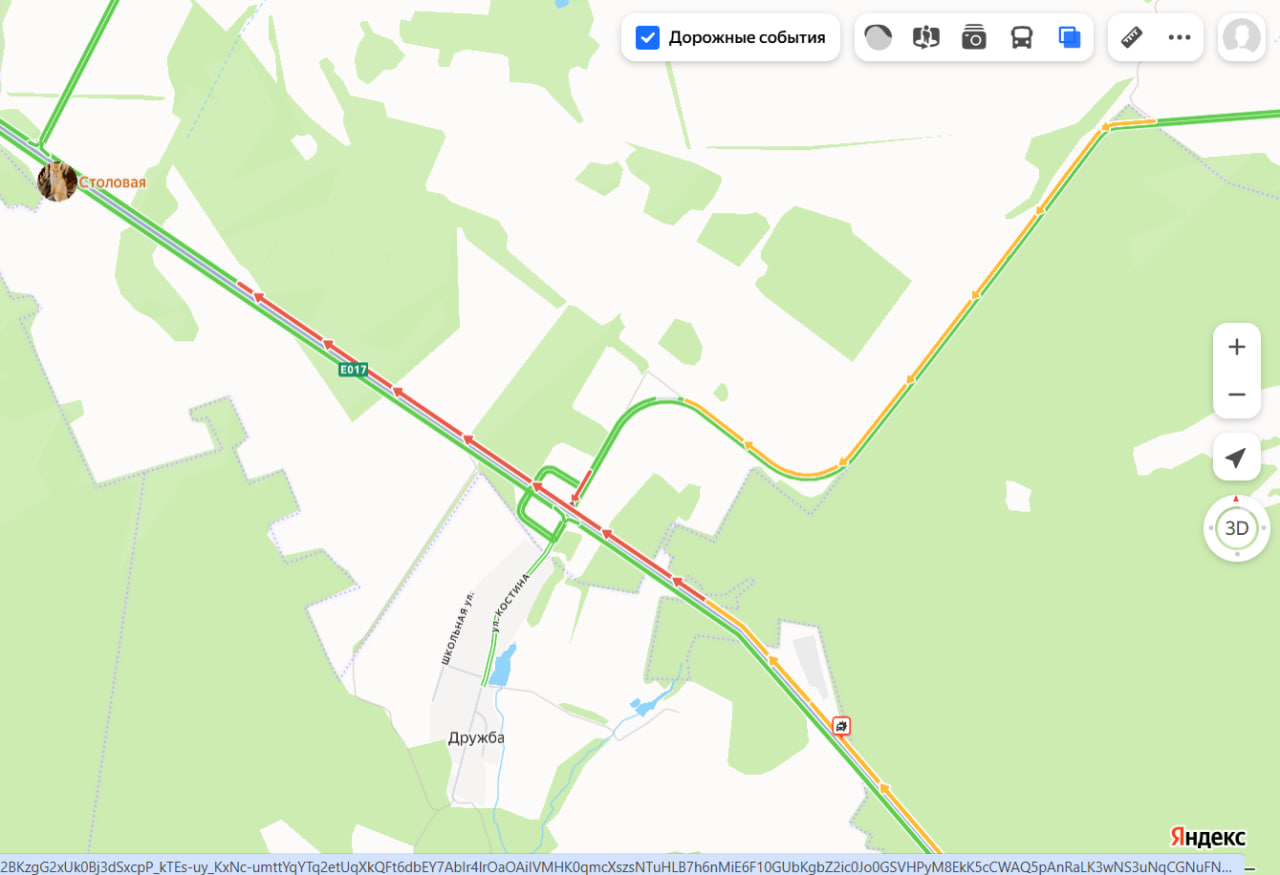Open the Столовая place photo marker
The height and width of the screenshot is (875, 1280).
coord(57,182)
